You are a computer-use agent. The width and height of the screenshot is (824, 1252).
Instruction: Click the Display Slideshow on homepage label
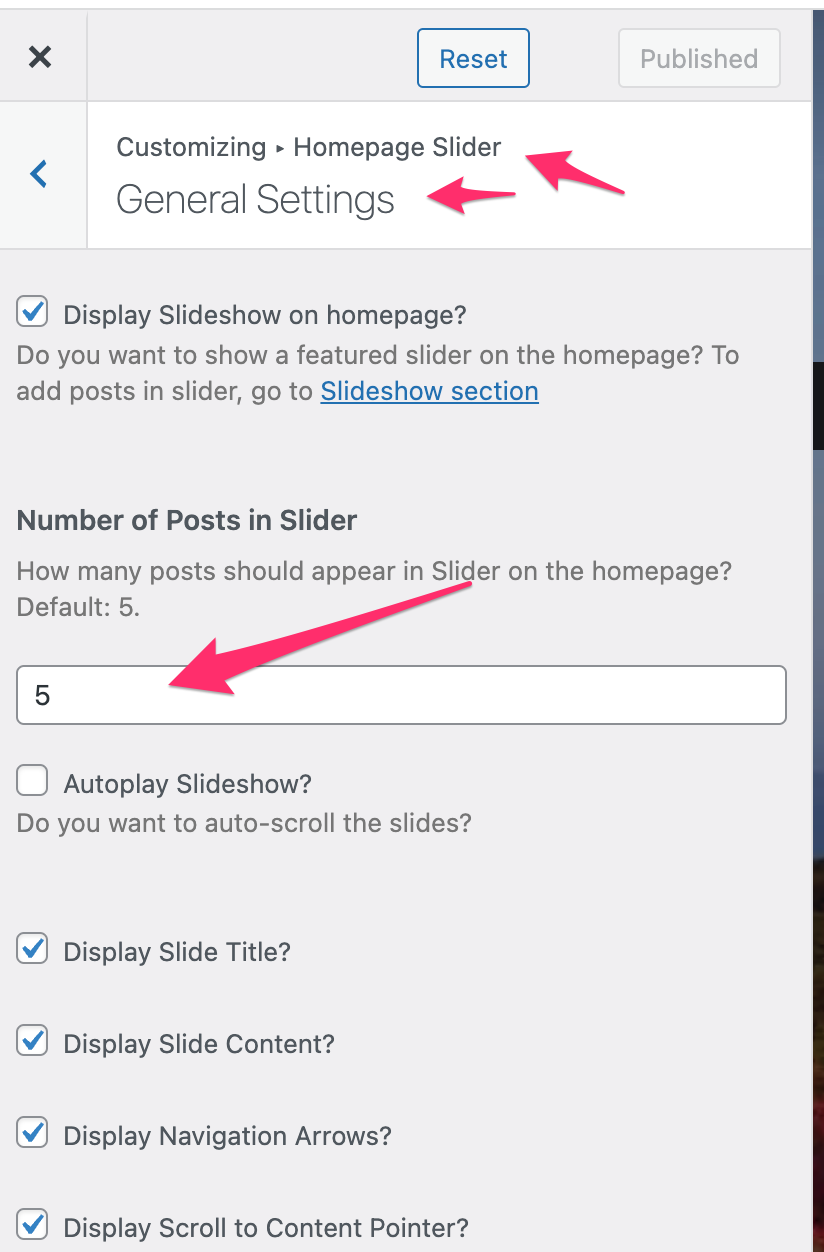pyautogui.click(x=265, y=315)
